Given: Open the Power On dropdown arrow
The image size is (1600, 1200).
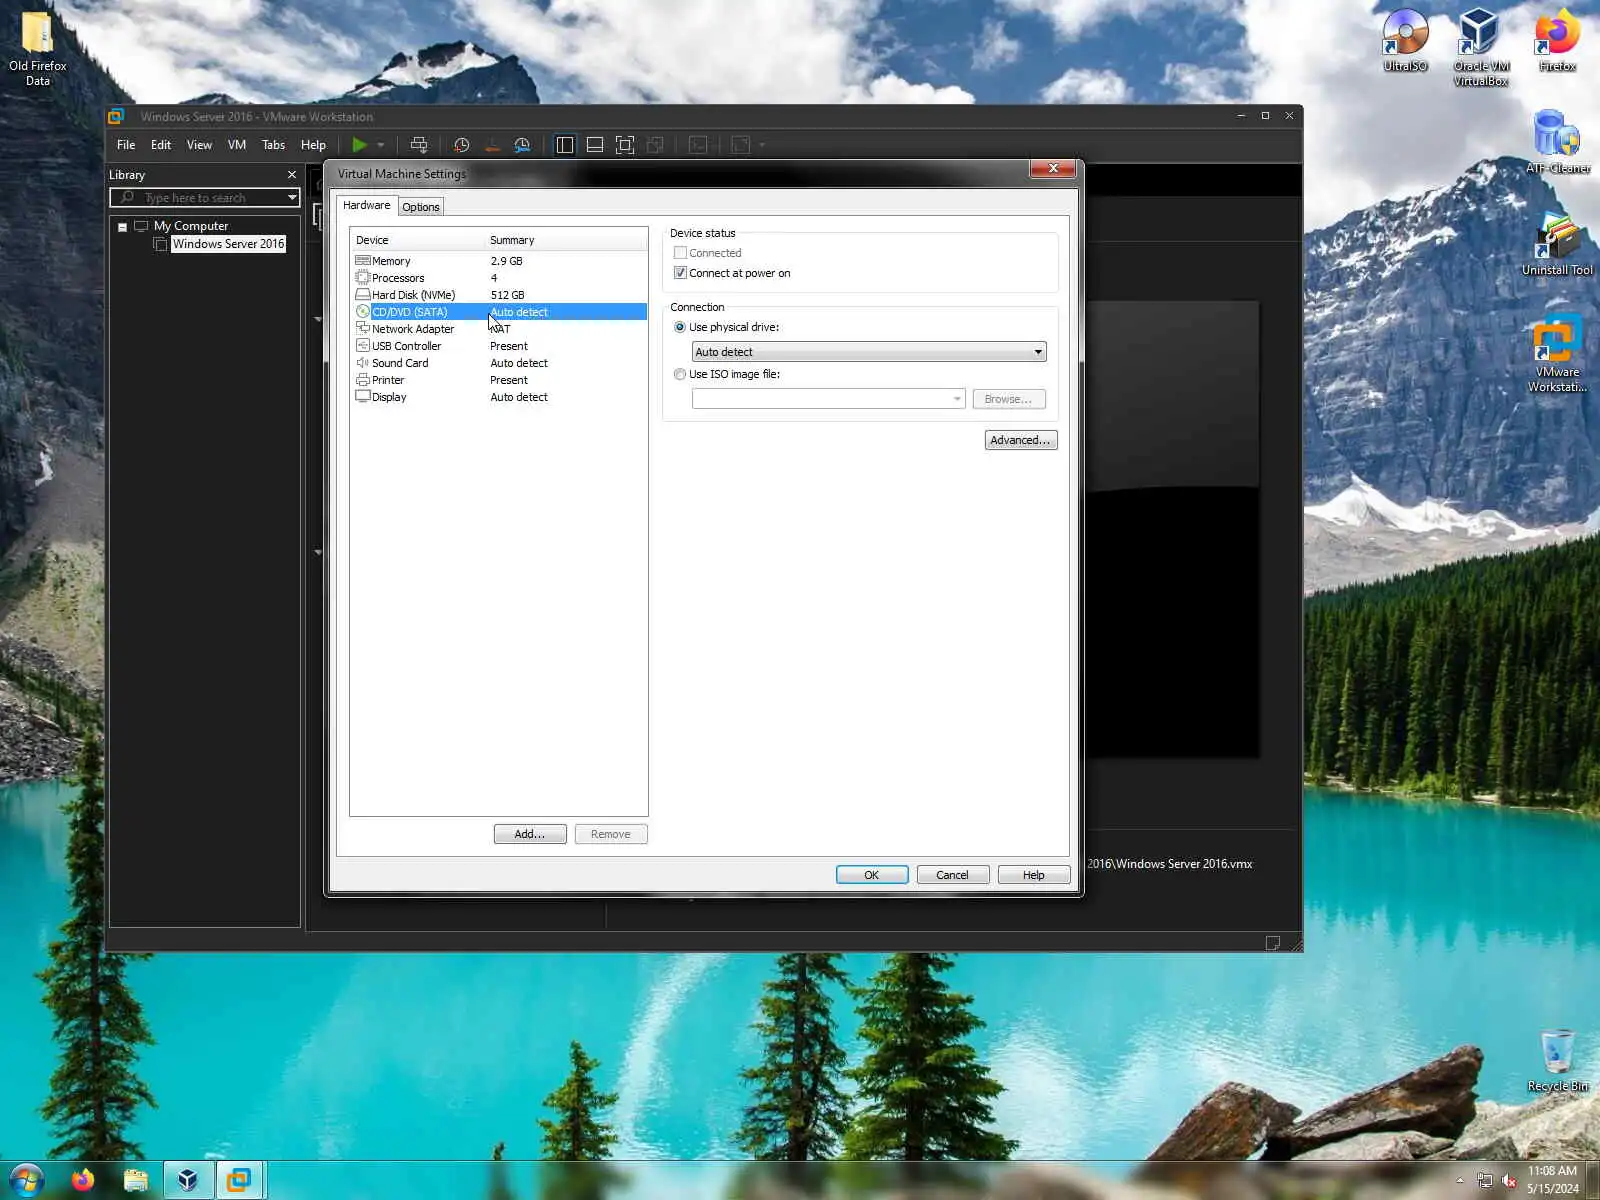Looking at the screenshot, I should [381, 145].
